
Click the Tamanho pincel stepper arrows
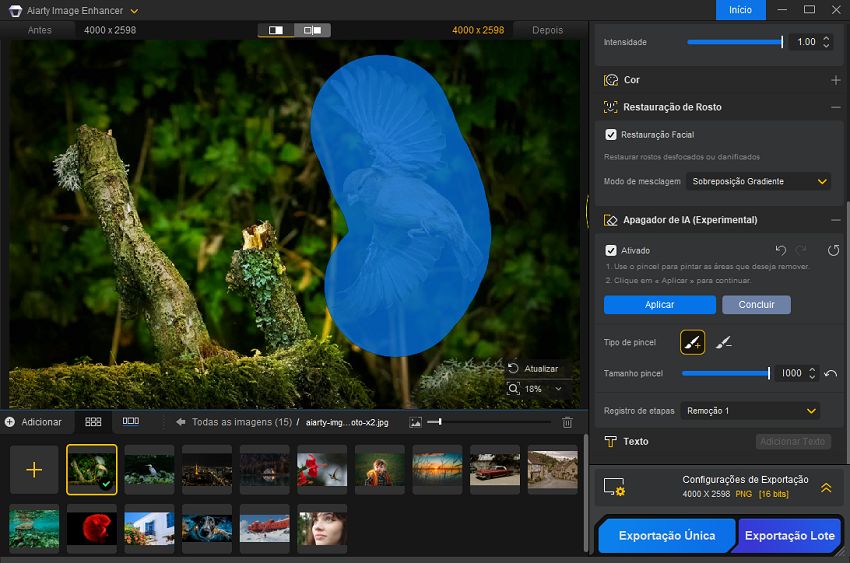pos(812,373)
